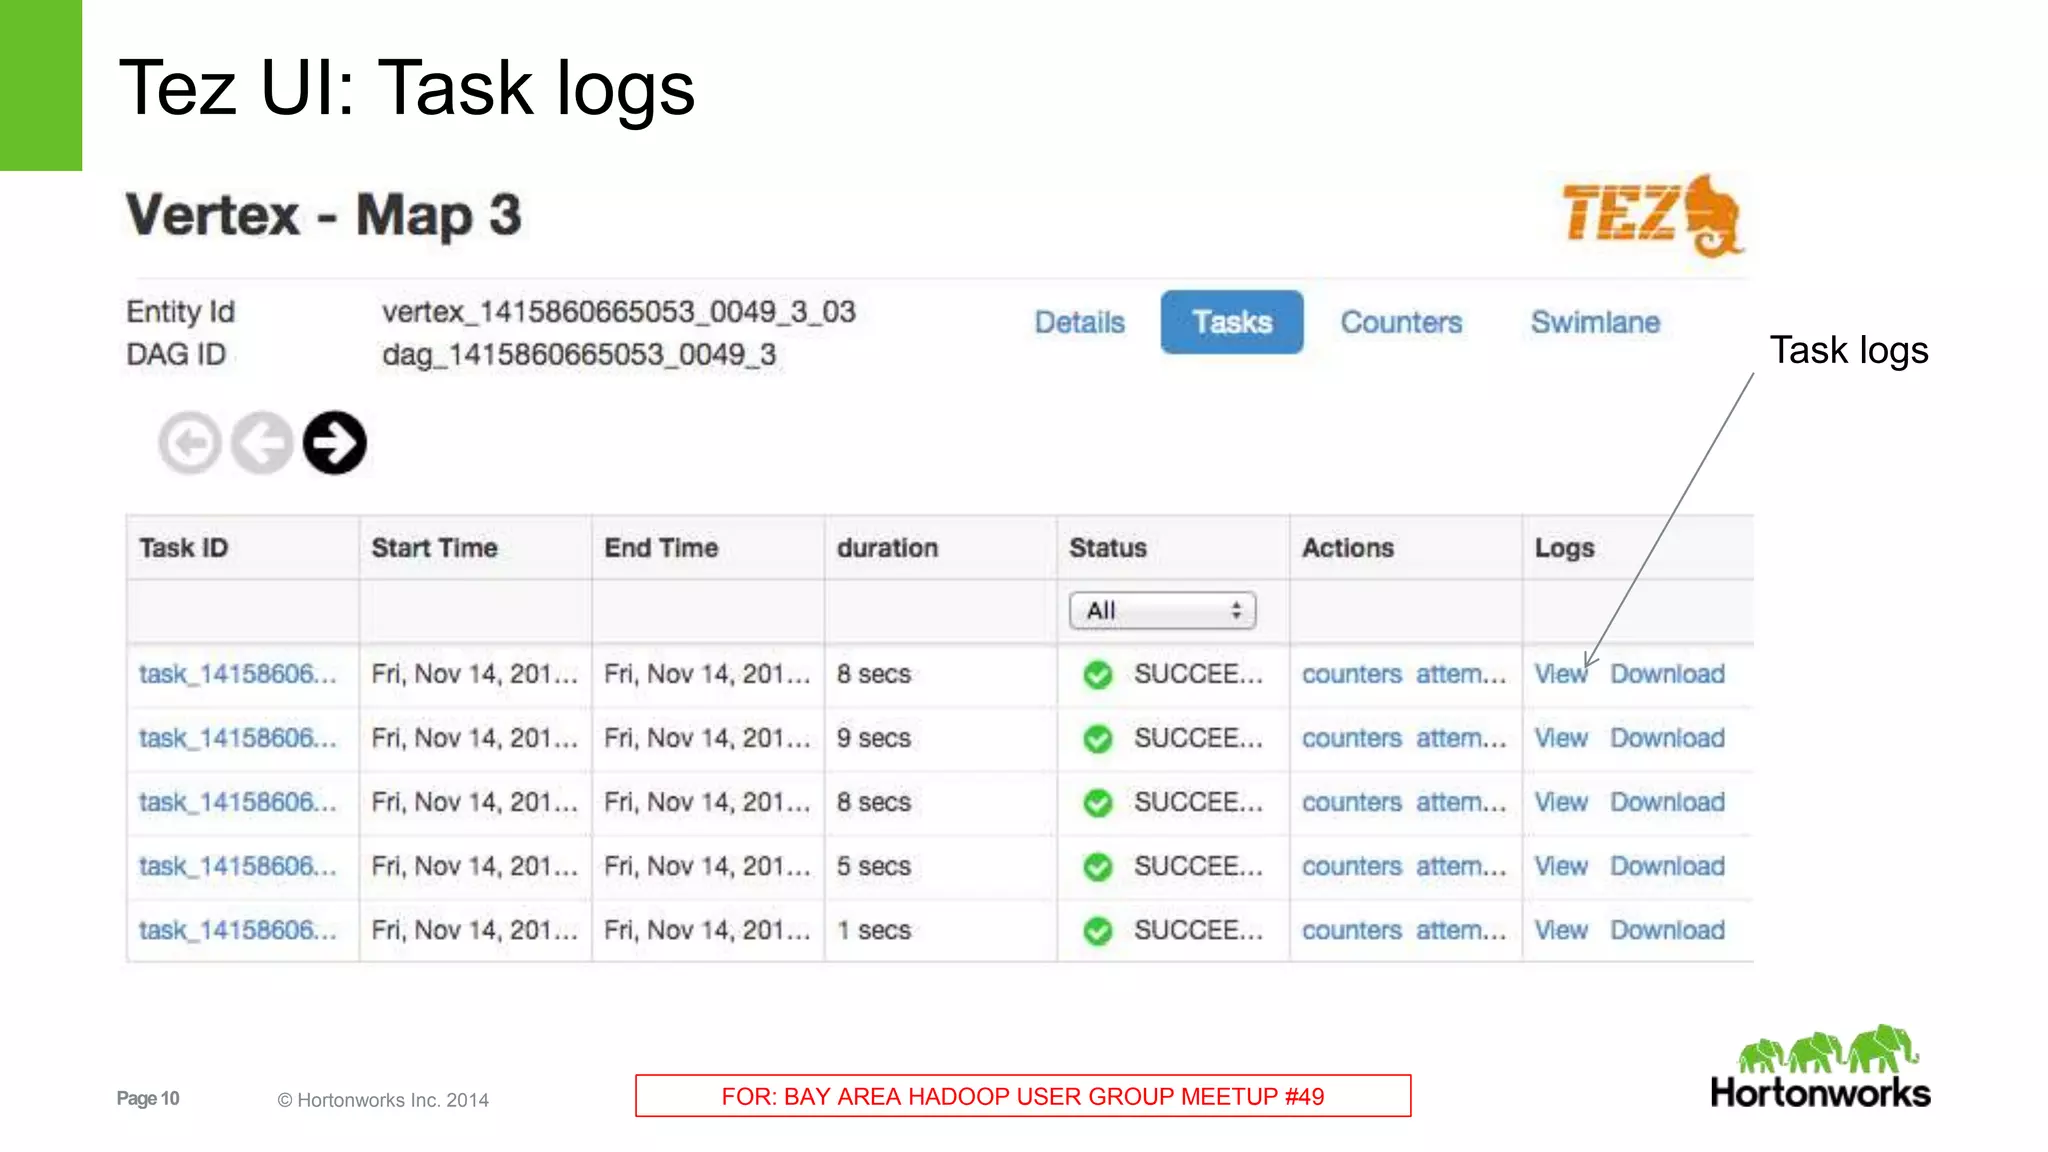Click the vertex_1415860665053_0049_3_03 entity id

pos(619,312)
